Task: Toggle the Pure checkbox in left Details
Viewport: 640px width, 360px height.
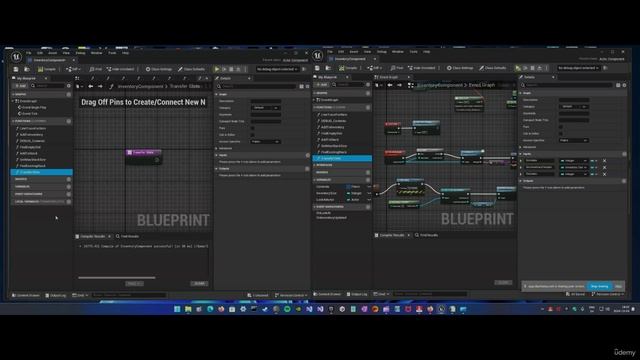Action: 252,128
